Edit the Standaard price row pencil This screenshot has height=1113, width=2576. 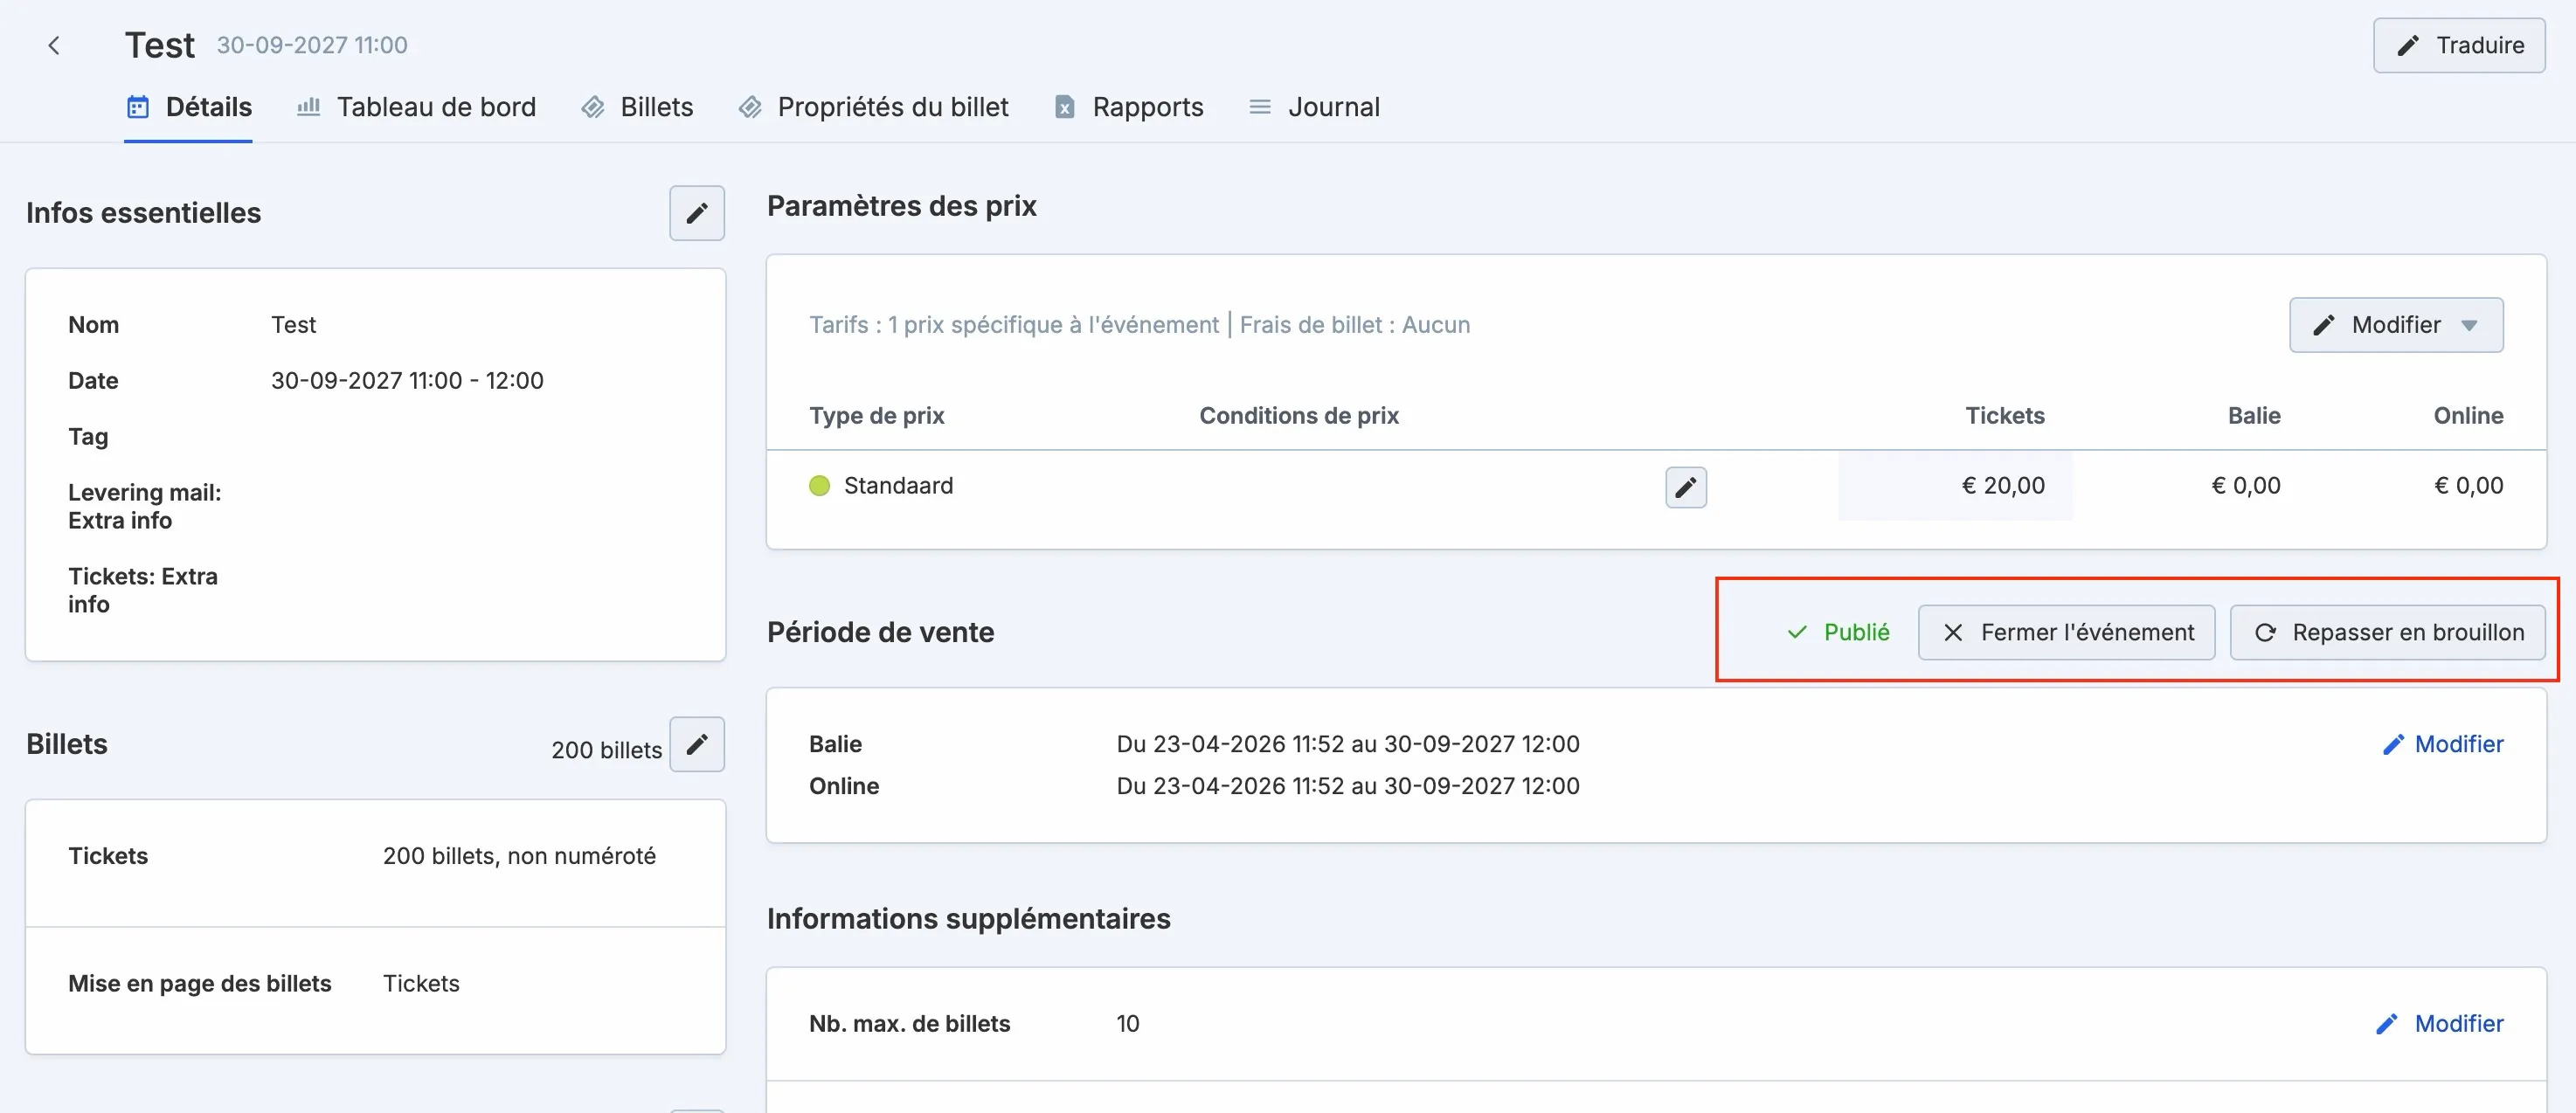(x=1686, y=487)
